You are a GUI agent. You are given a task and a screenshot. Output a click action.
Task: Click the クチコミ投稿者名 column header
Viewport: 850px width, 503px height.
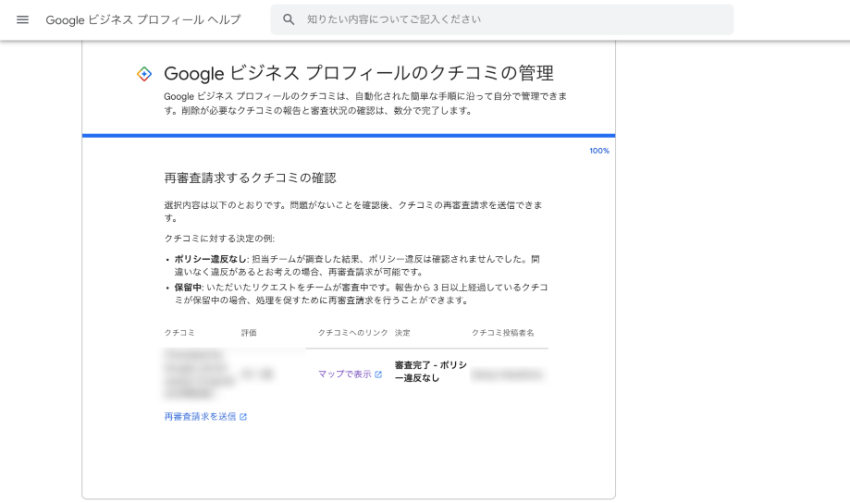(503, 333)
